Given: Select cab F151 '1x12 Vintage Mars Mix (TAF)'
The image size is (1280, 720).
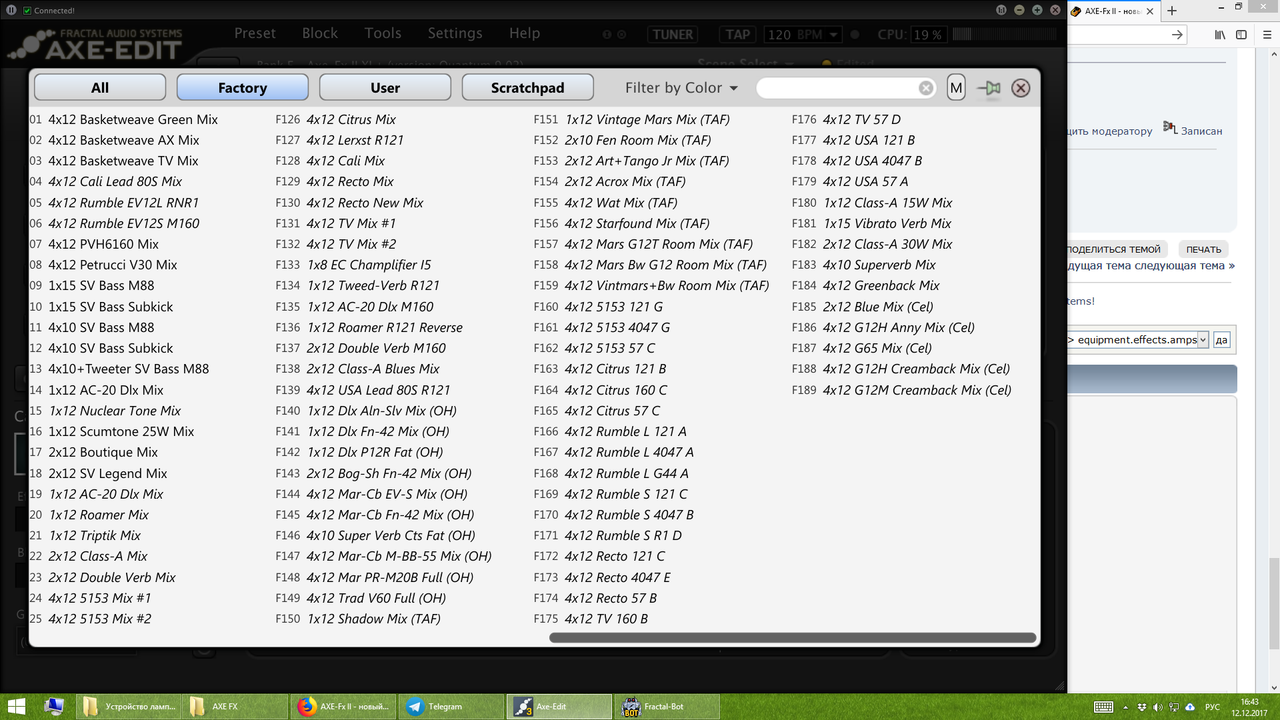Looking at the screenshot, I should coord(647,119).
